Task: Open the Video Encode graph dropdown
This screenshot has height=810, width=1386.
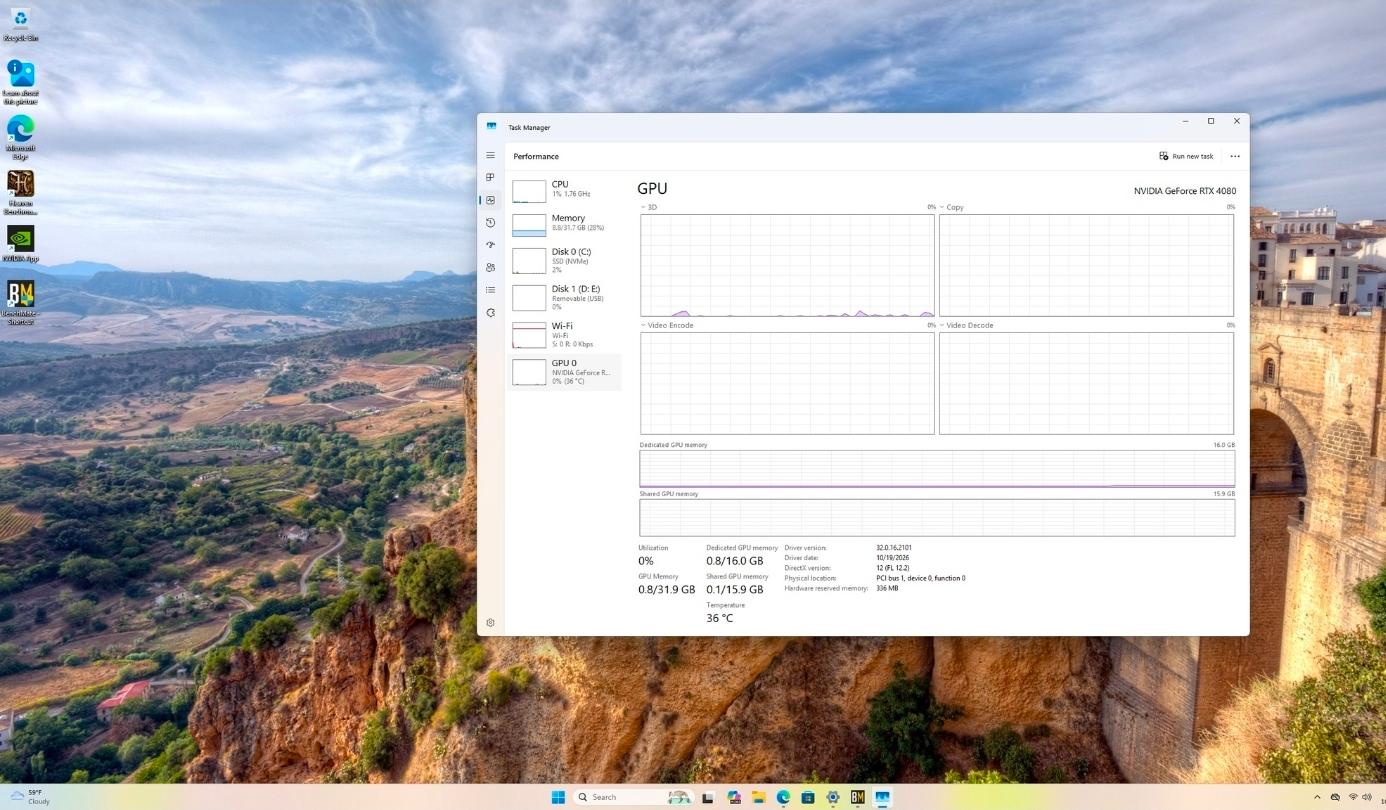Action: click(x=667, y=325)
